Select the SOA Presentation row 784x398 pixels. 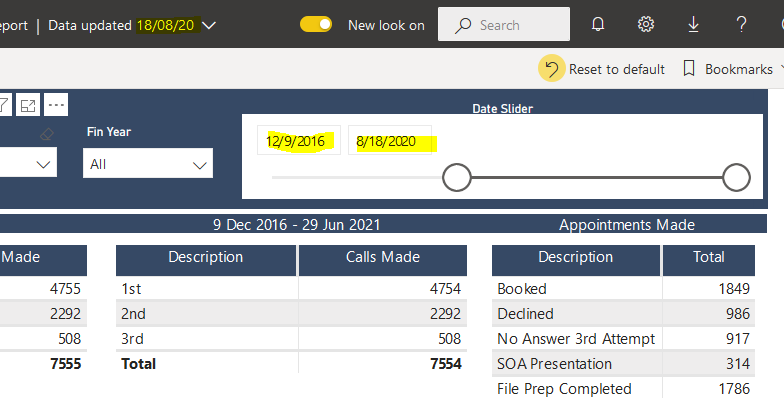(623, 364)
